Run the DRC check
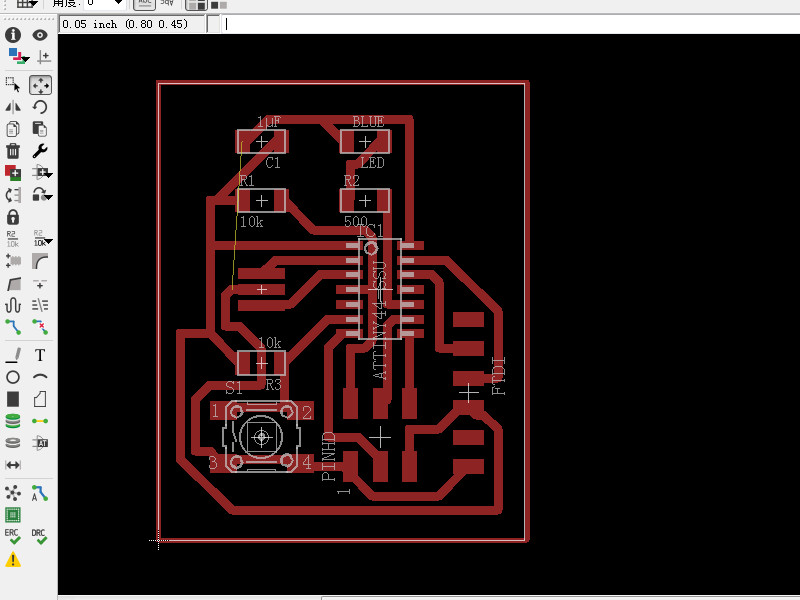The width and height of the screenshot is (800, 600). tap(40, 536)
